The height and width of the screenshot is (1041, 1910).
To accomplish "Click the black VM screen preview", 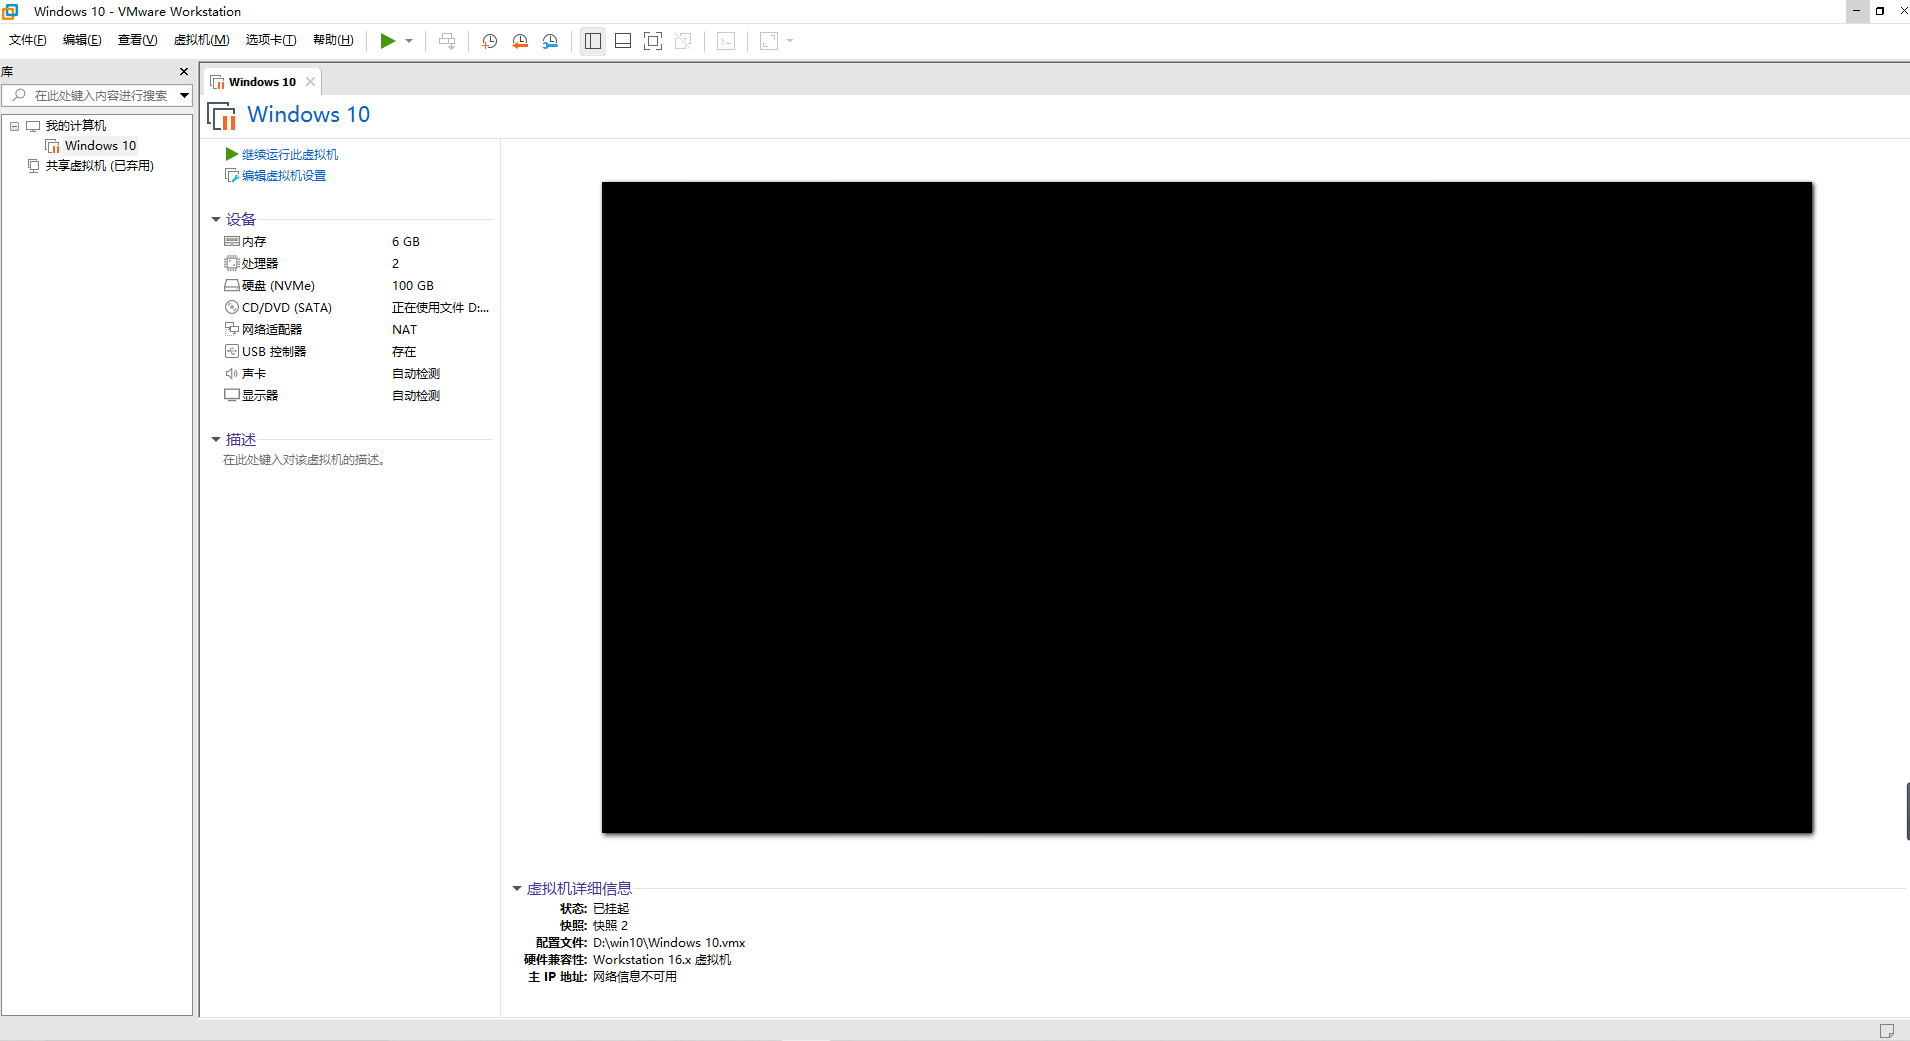I will pos(1207,507).
